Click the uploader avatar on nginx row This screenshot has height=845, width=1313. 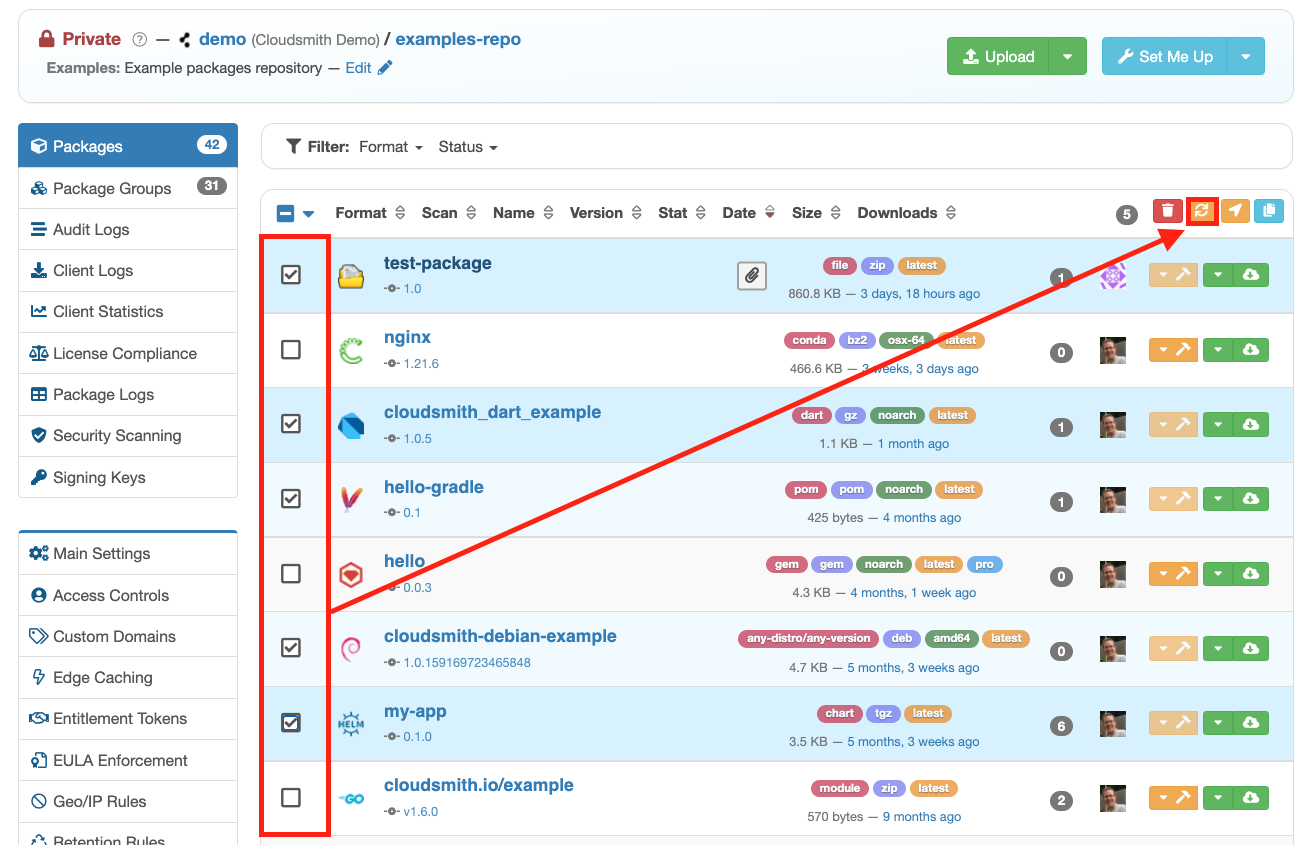(1113, 351)
